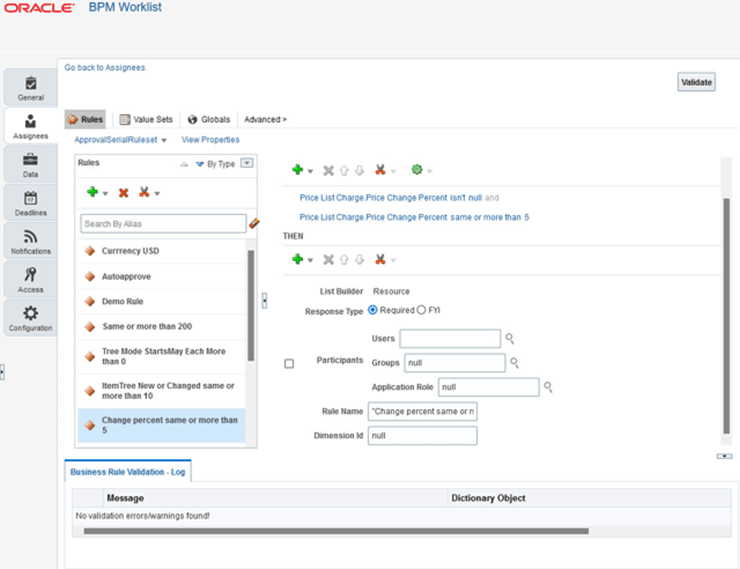Click Price Change Percent isn't null condition
This screenshot has height=569, width=740.
[x=390, y=198]
